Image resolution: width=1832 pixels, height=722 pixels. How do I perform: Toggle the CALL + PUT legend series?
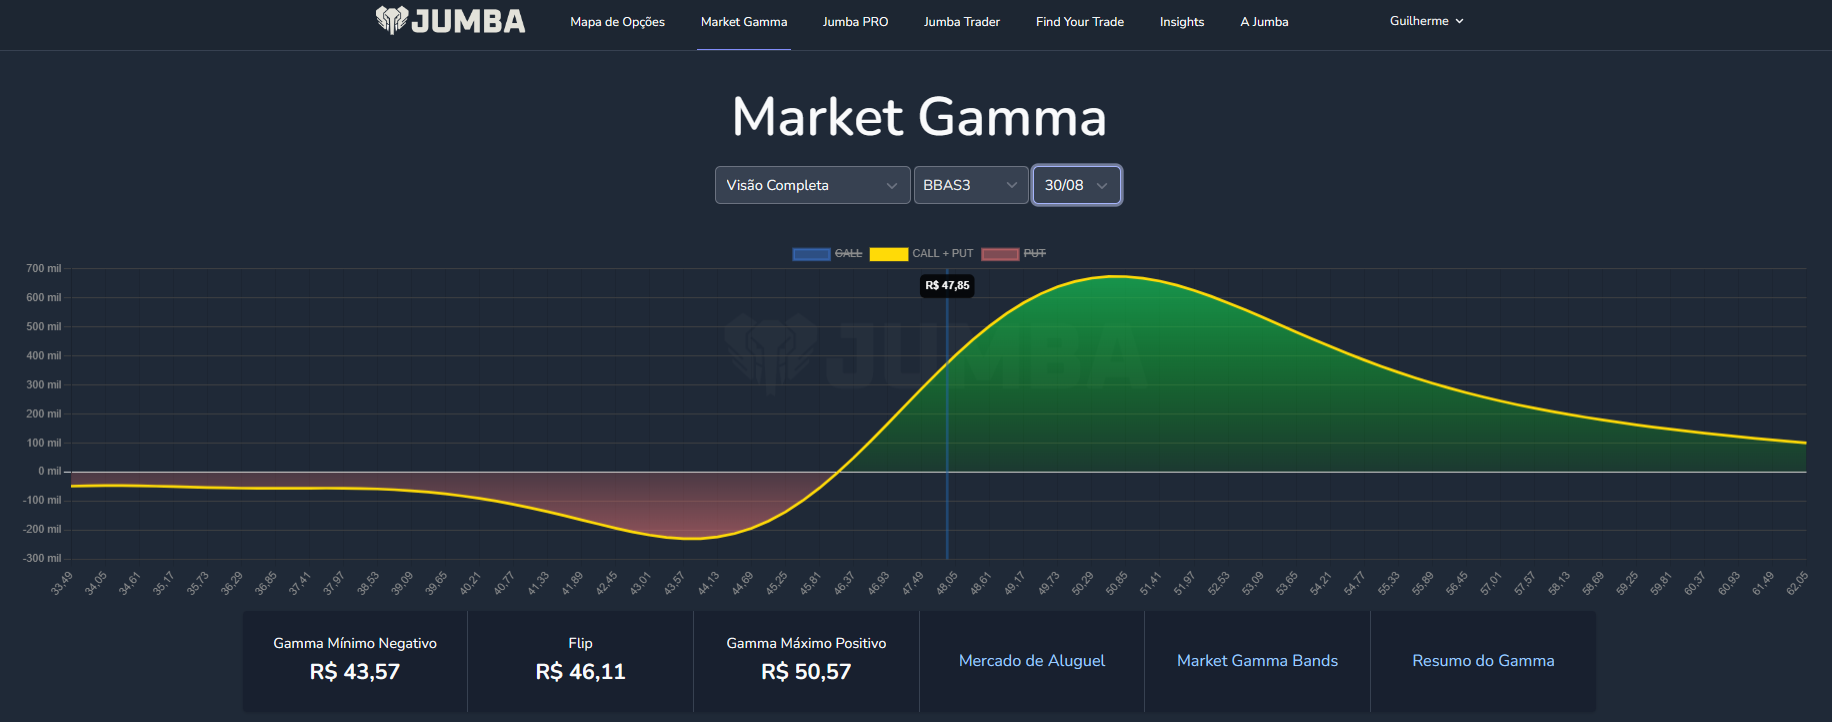point(920,254)
